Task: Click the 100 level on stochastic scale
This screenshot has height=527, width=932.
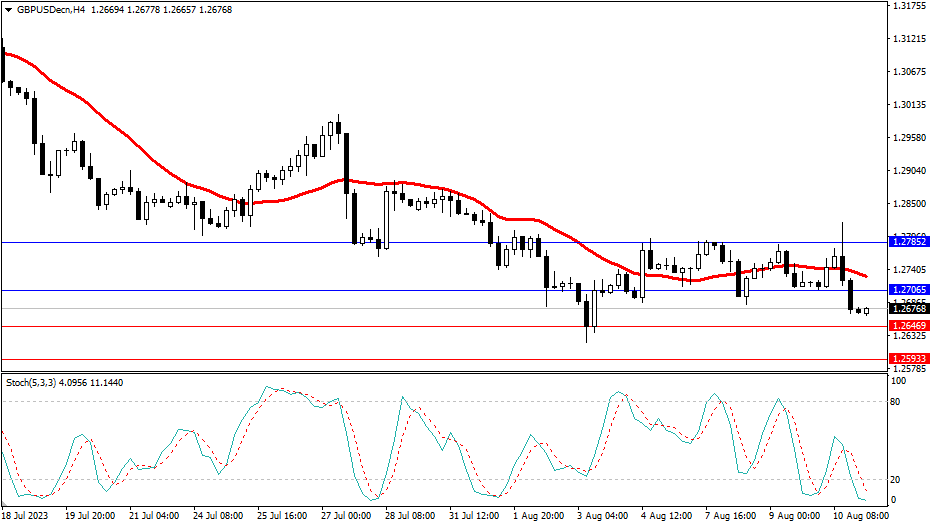Action: point(899,381)
